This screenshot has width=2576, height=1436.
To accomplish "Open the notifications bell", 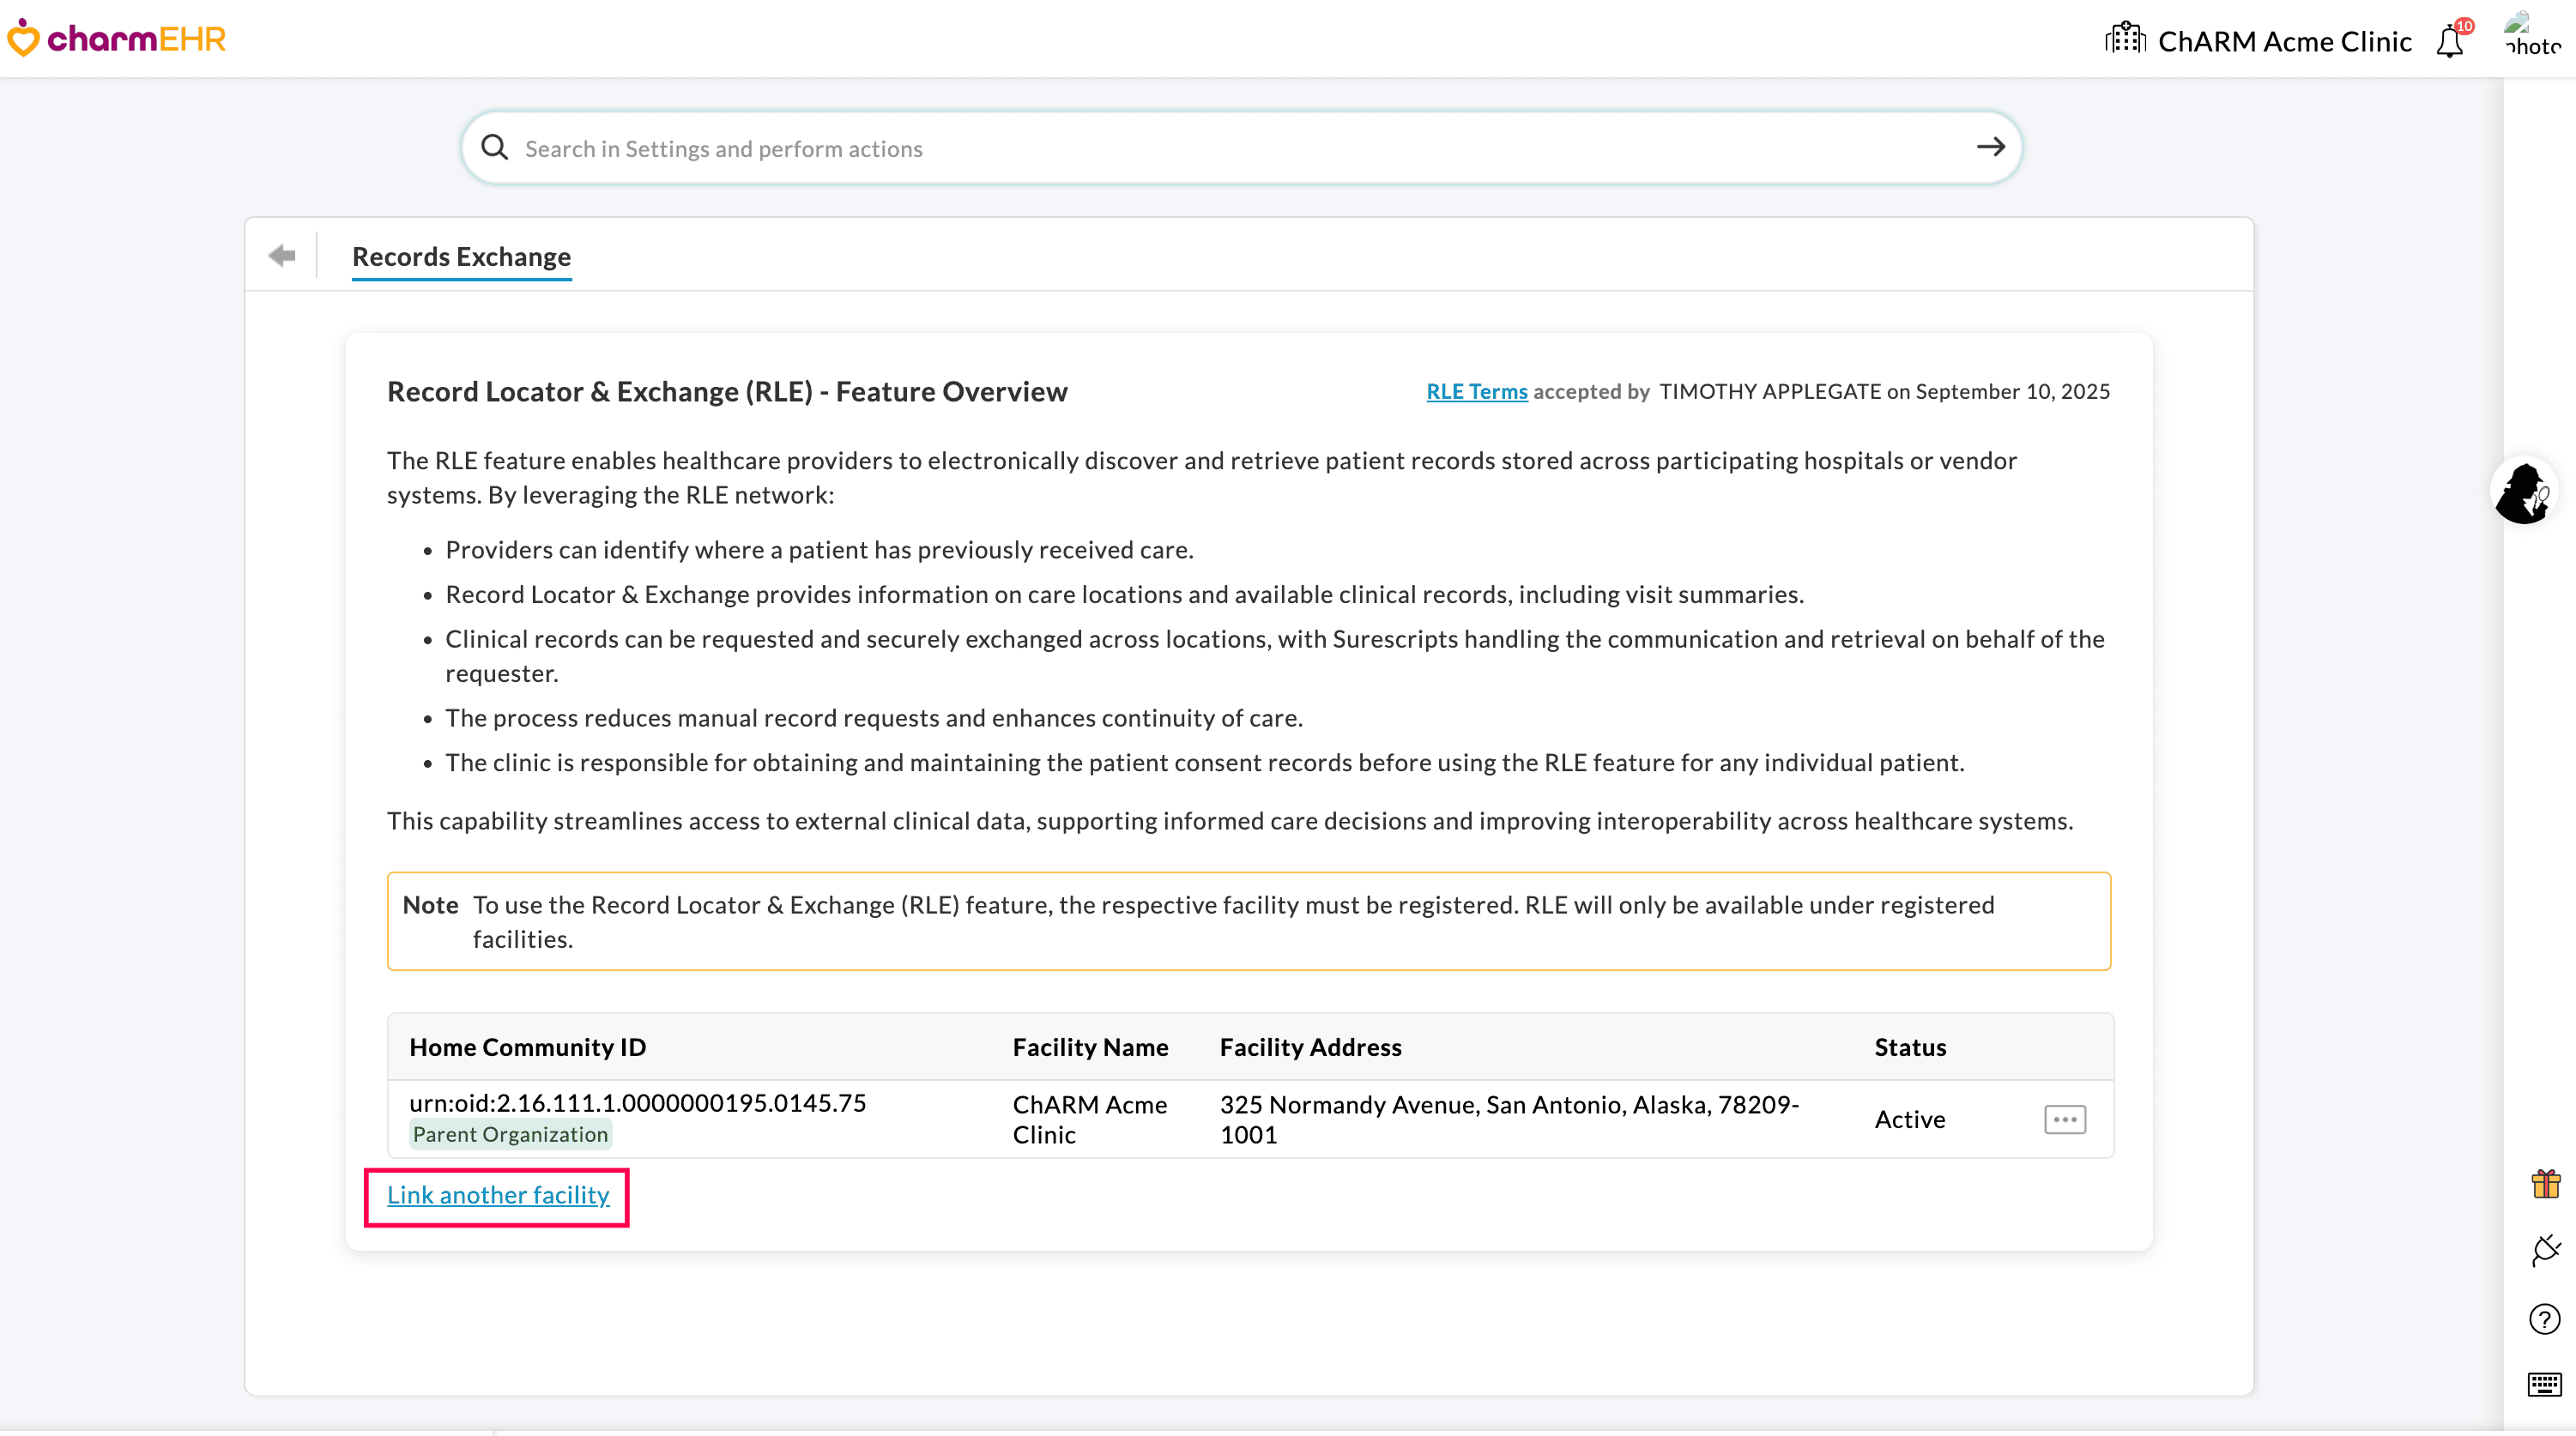I will pos(2450,41).
